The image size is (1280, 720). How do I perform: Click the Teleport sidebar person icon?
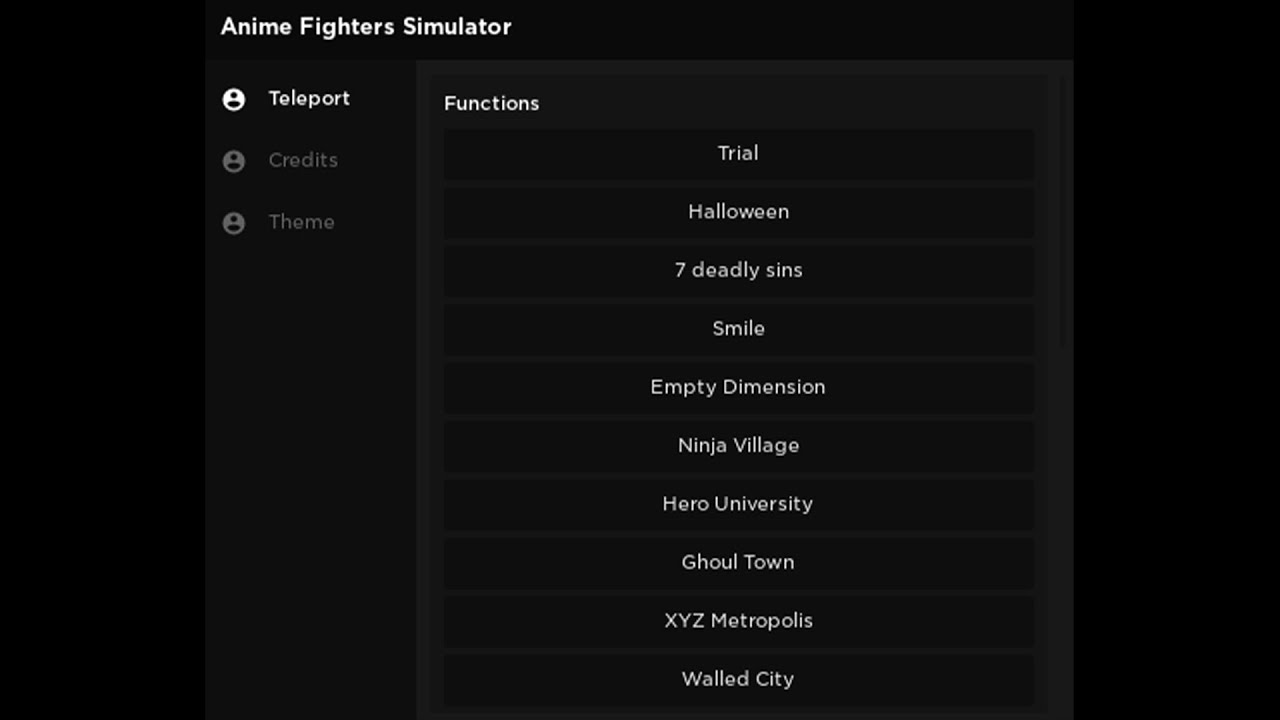pyautogui.click(x=234, y=99)
